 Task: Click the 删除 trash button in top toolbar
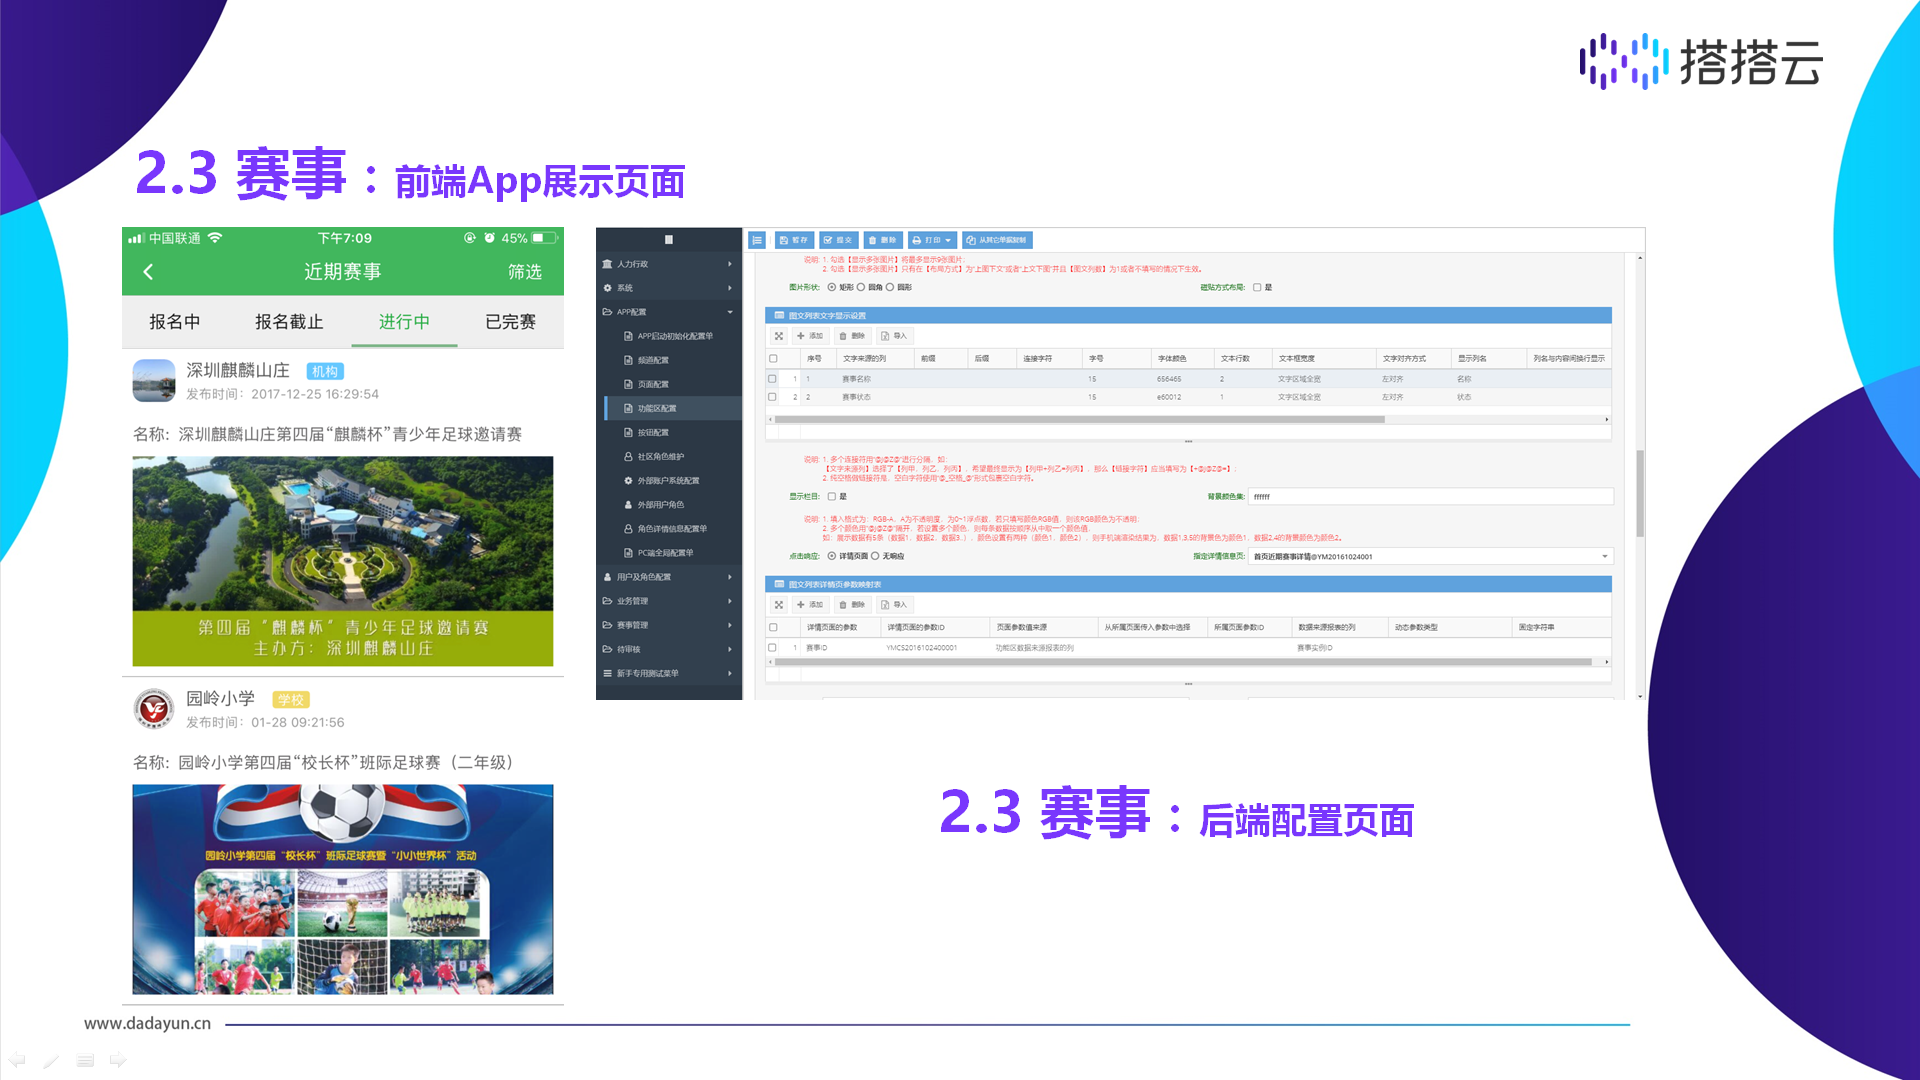[x=882, y=240]
